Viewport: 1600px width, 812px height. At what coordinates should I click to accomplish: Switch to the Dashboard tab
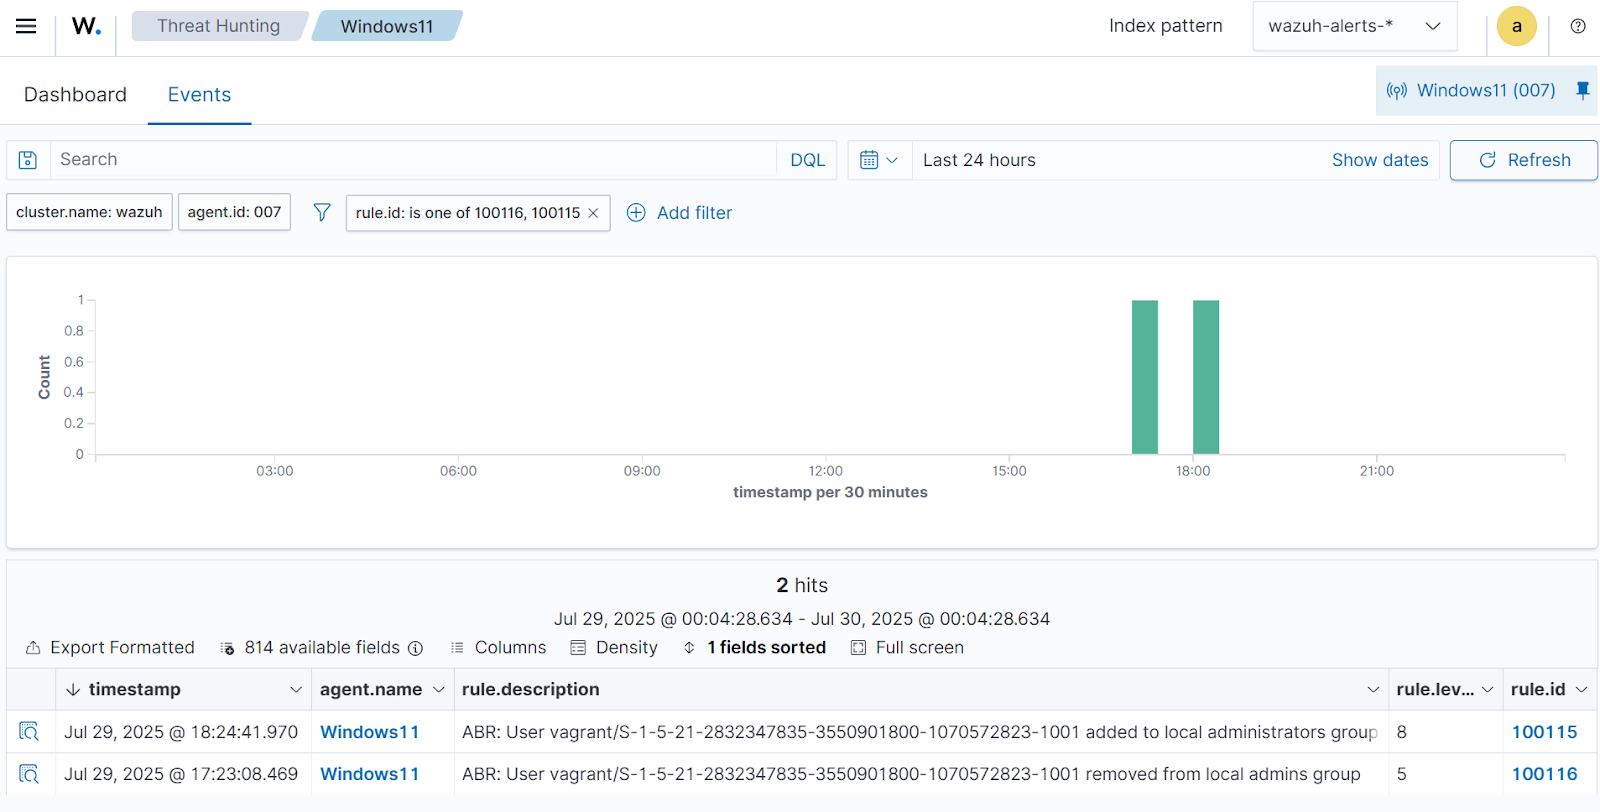pyautogui.click(x=75, y=95)
